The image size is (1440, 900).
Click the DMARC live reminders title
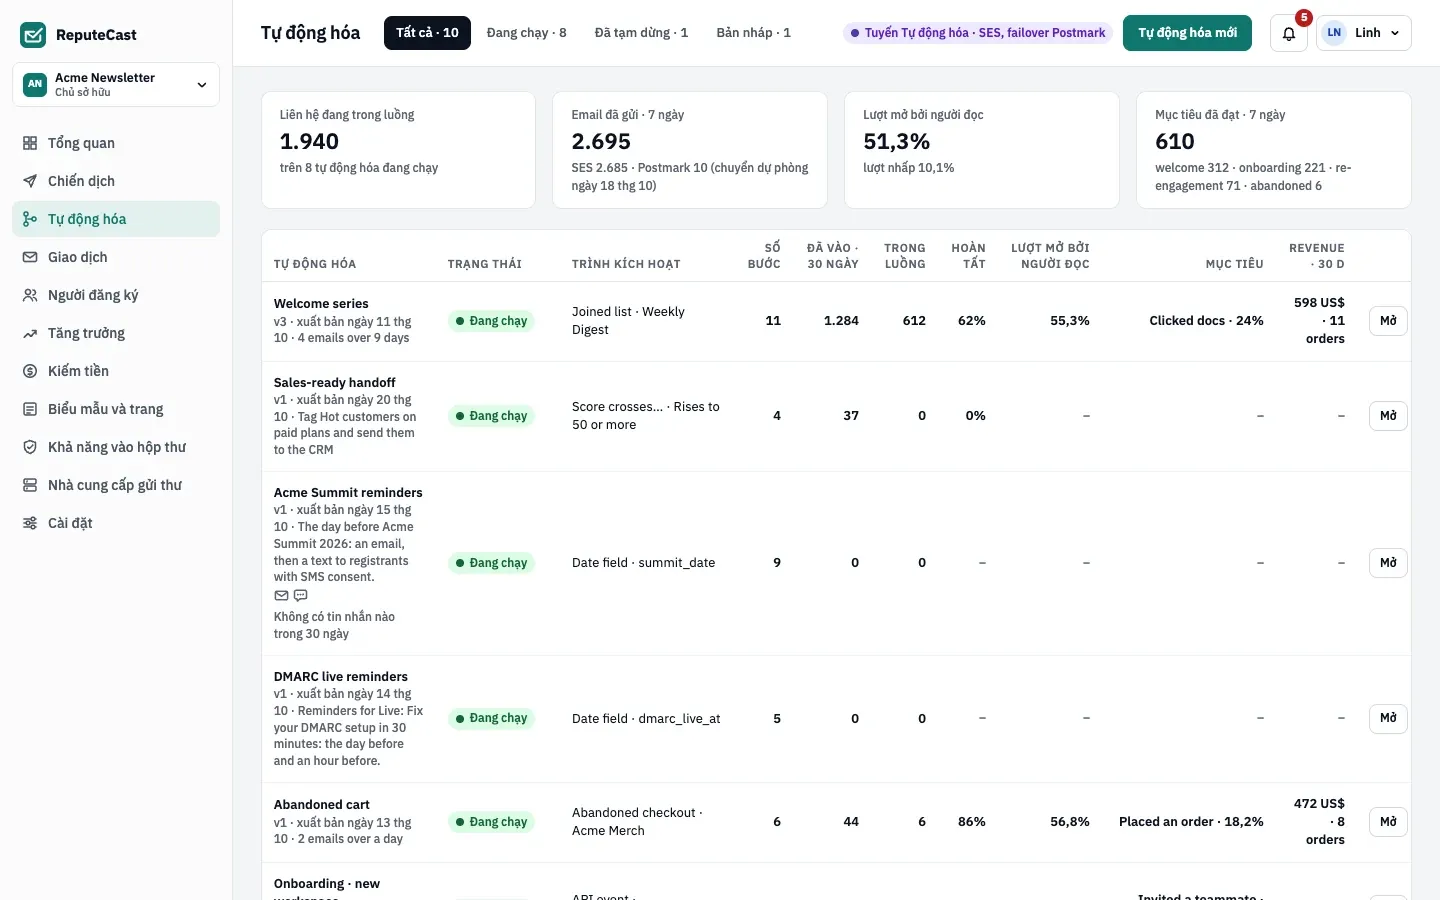pyautogui.click(x=341, y=677)
